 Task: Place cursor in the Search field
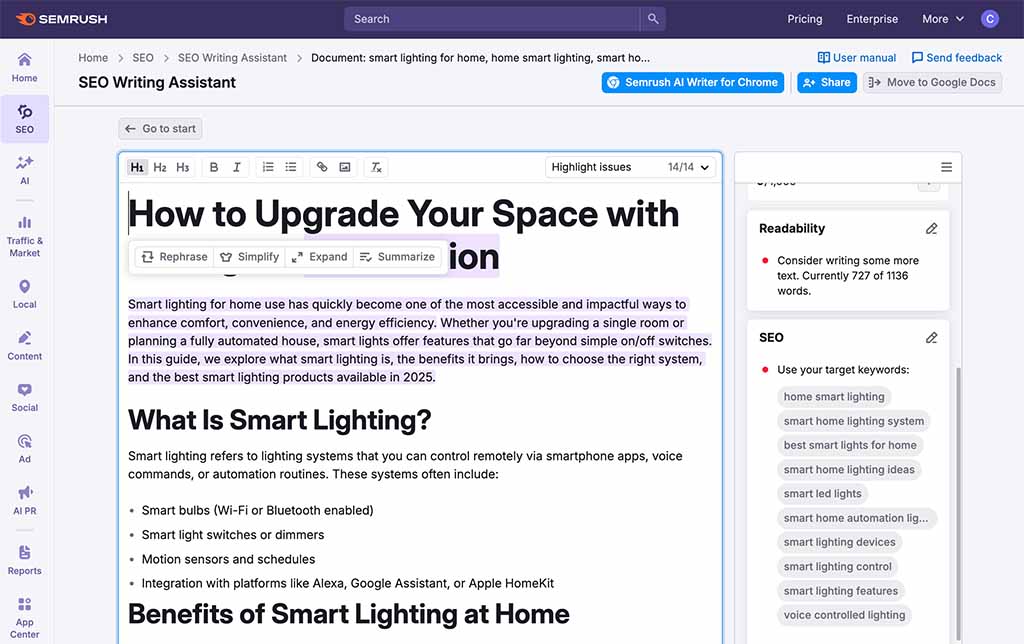click(x=490, y=18)
